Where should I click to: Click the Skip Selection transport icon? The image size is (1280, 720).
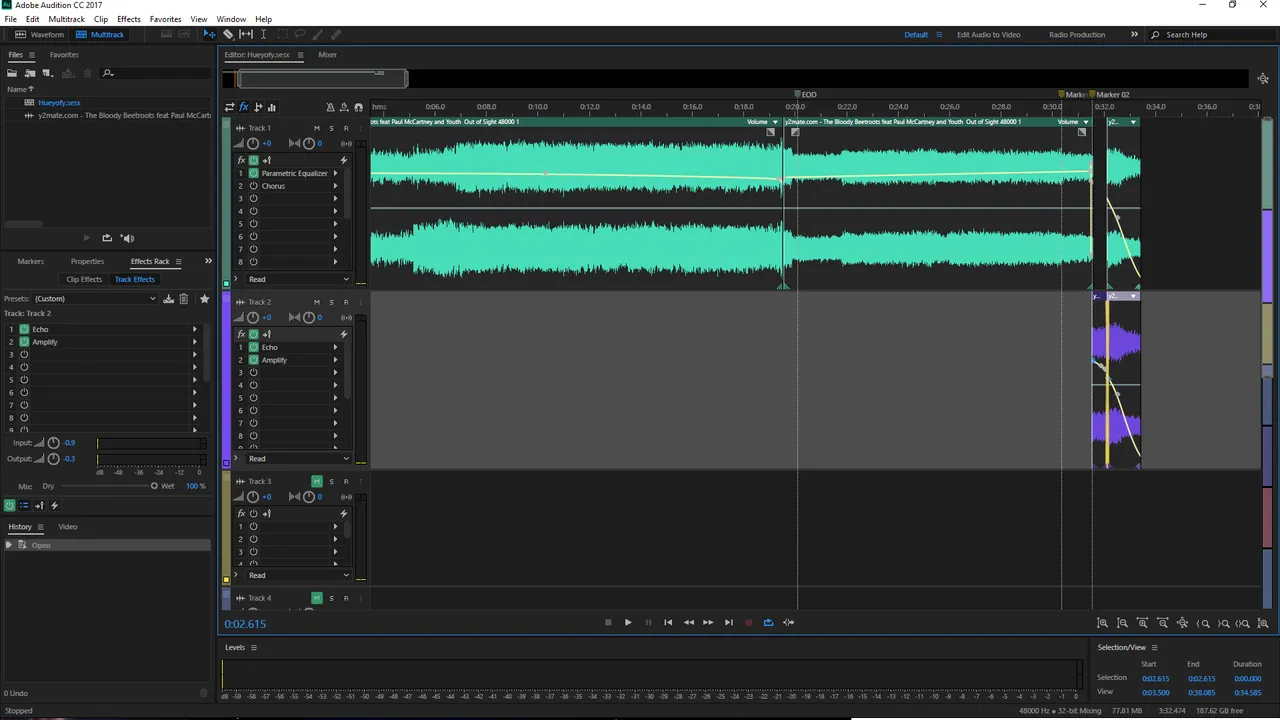[788, 622]
